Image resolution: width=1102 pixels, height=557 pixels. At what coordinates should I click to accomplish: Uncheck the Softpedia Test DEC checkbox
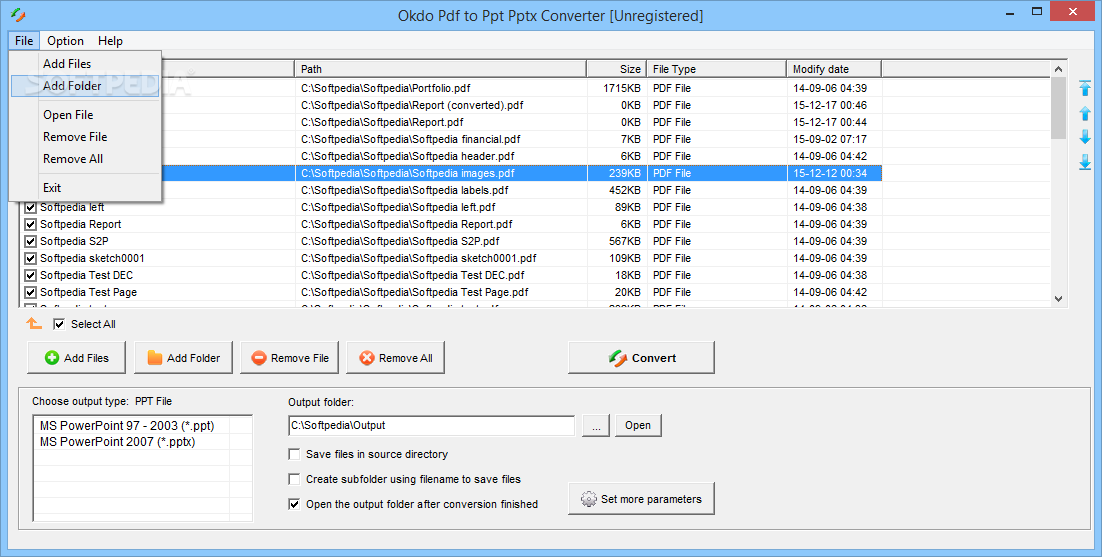[x=30, y=275]
